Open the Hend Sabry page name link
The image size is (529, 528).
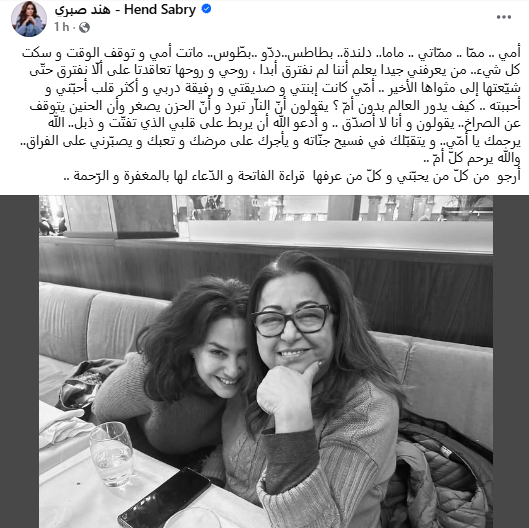coord(160,10)
